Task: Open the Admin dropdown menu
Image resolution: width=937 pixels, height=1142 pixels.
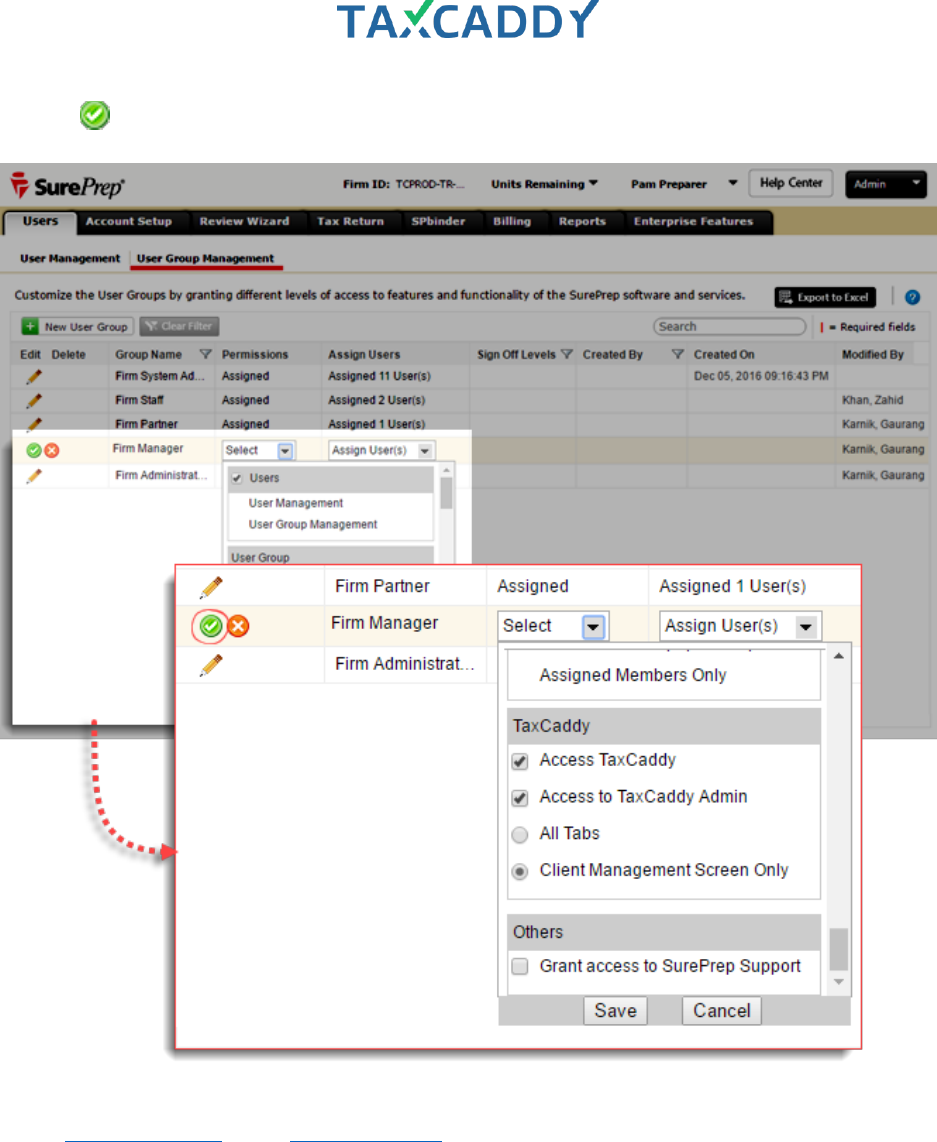Action: (x=885, y=184)
